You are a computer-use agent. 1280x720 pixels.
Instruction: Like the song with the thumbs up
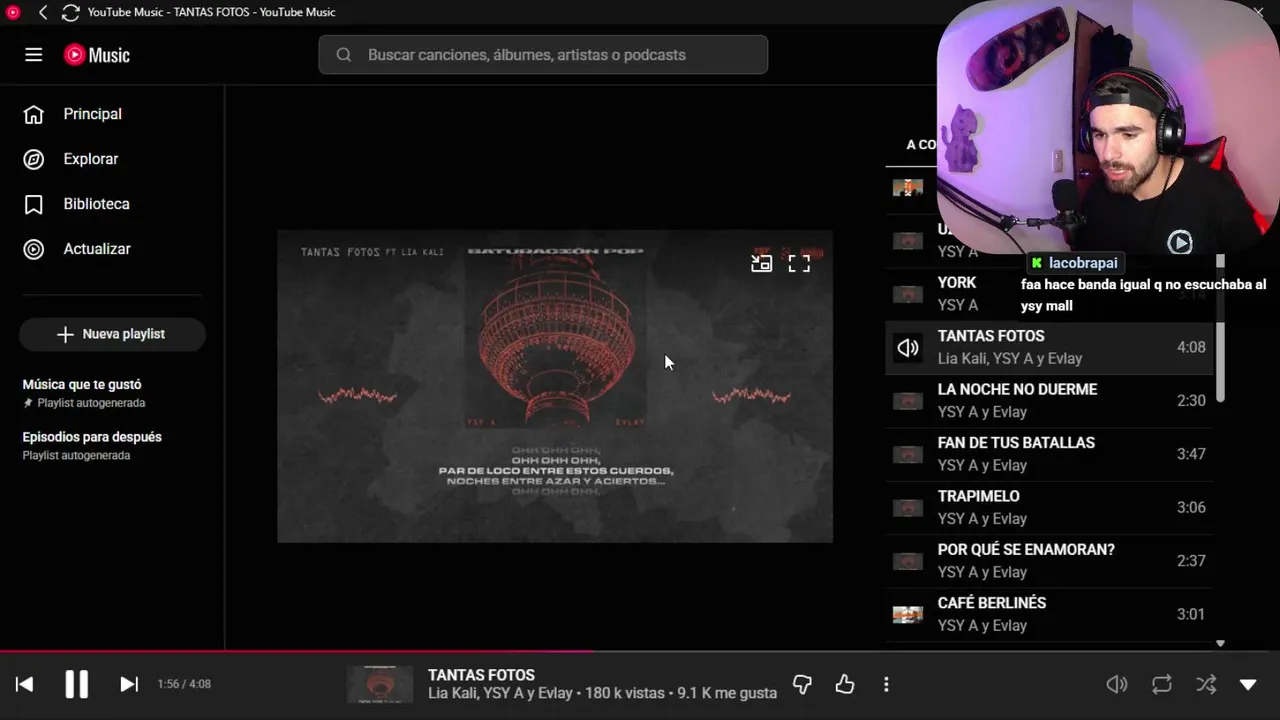coord(845,684)
